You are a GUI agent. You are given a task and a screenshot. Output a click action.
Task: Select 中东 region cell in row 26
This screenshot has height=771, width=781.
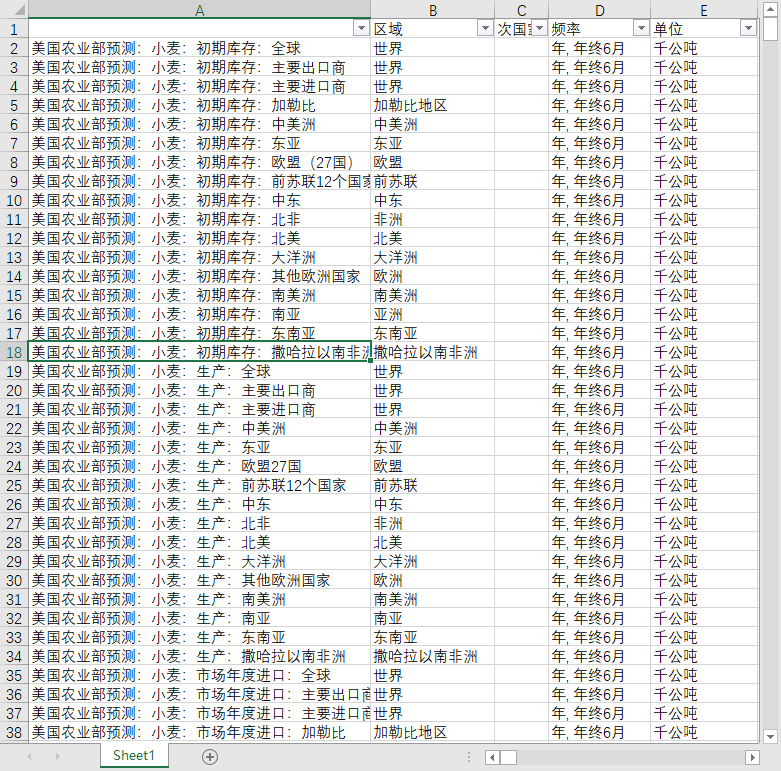click(433, 505)
